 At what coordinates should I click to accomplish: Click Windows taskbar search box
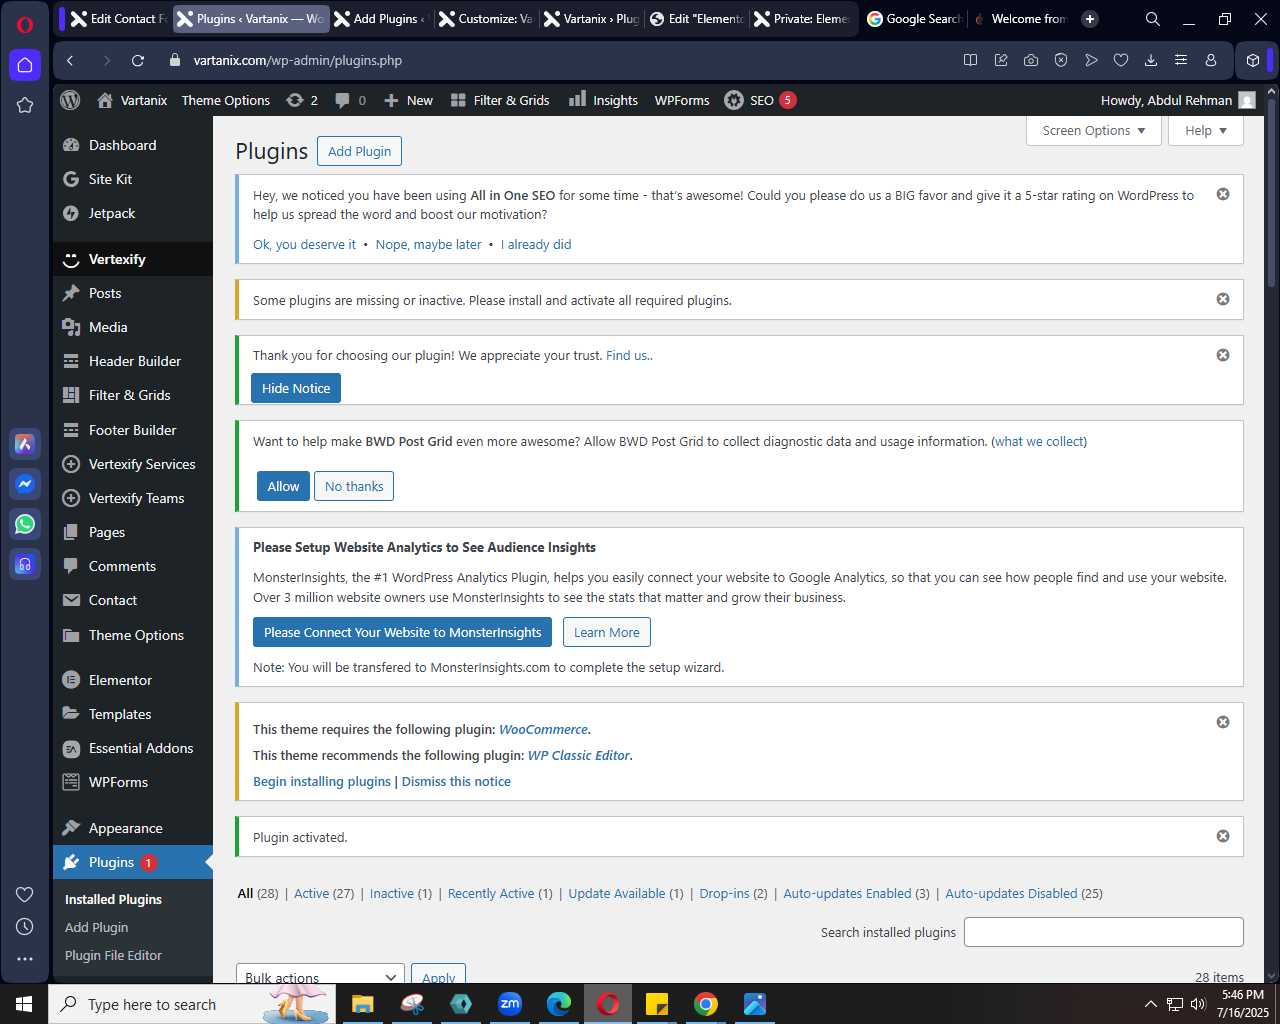(190, 1004)
